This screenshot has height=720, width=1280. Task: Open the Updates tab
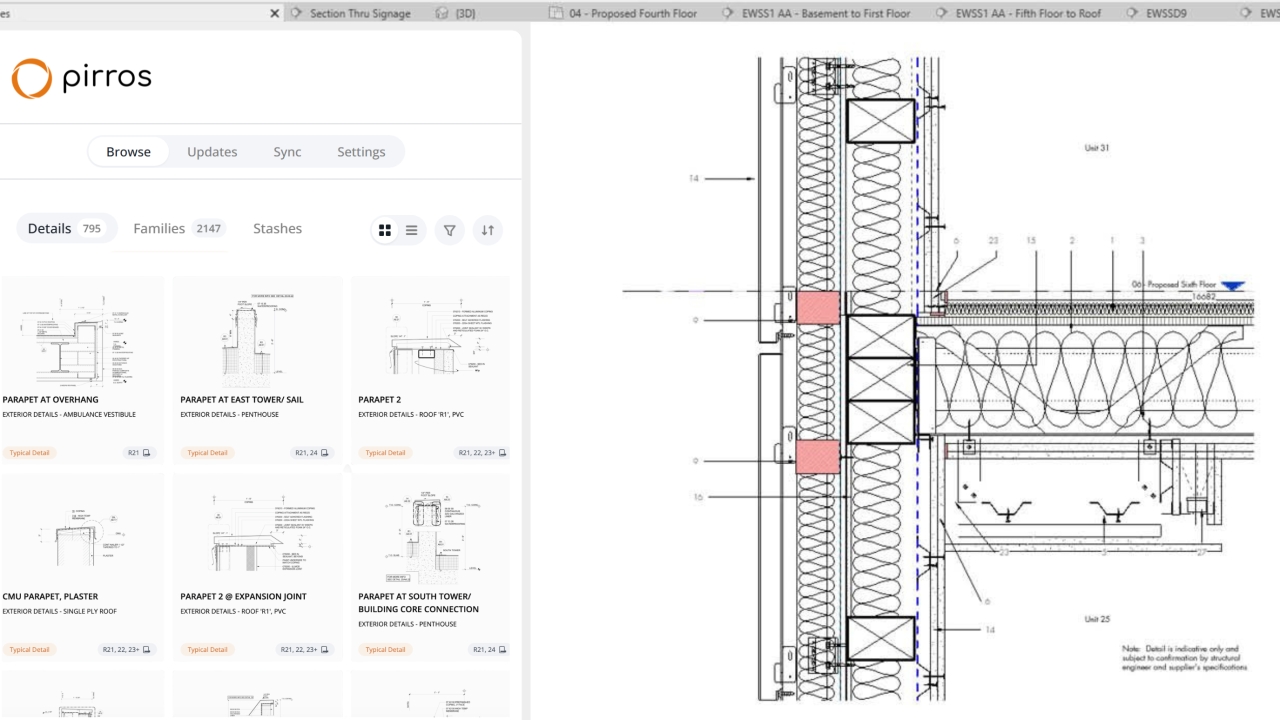tap(212, 152)
